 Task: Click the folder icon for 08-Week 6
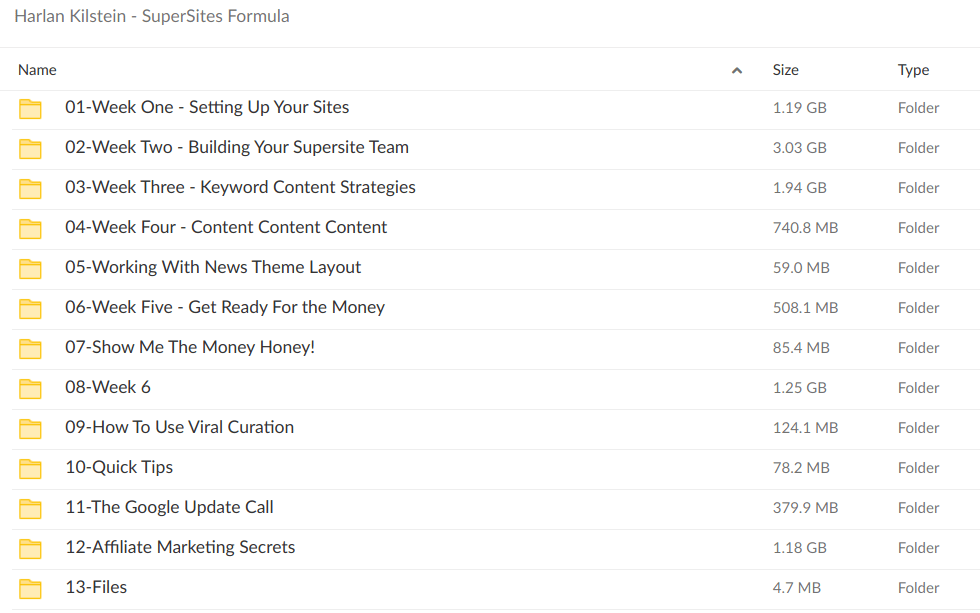point(31,389)
